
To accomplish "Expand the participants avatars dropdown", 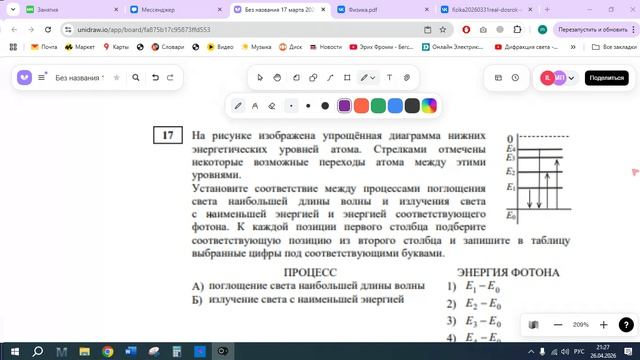I will click(x=571, y=78).
